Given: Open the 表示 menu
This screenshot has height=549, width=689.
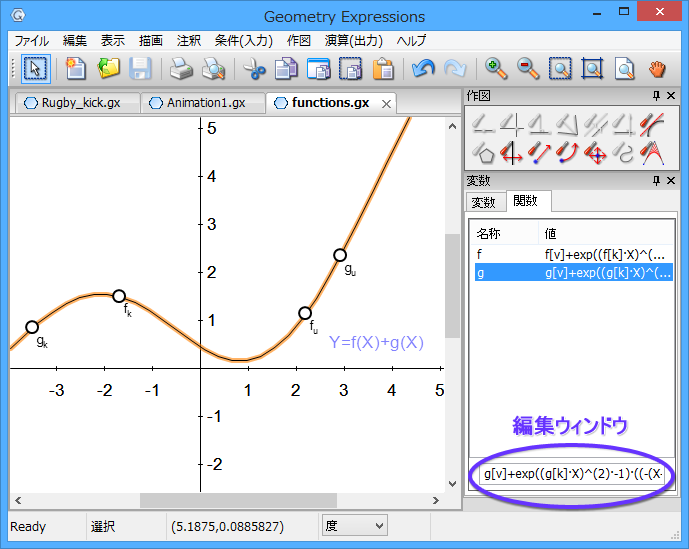Looking at the screenshot, I should [x=113, y=41].
